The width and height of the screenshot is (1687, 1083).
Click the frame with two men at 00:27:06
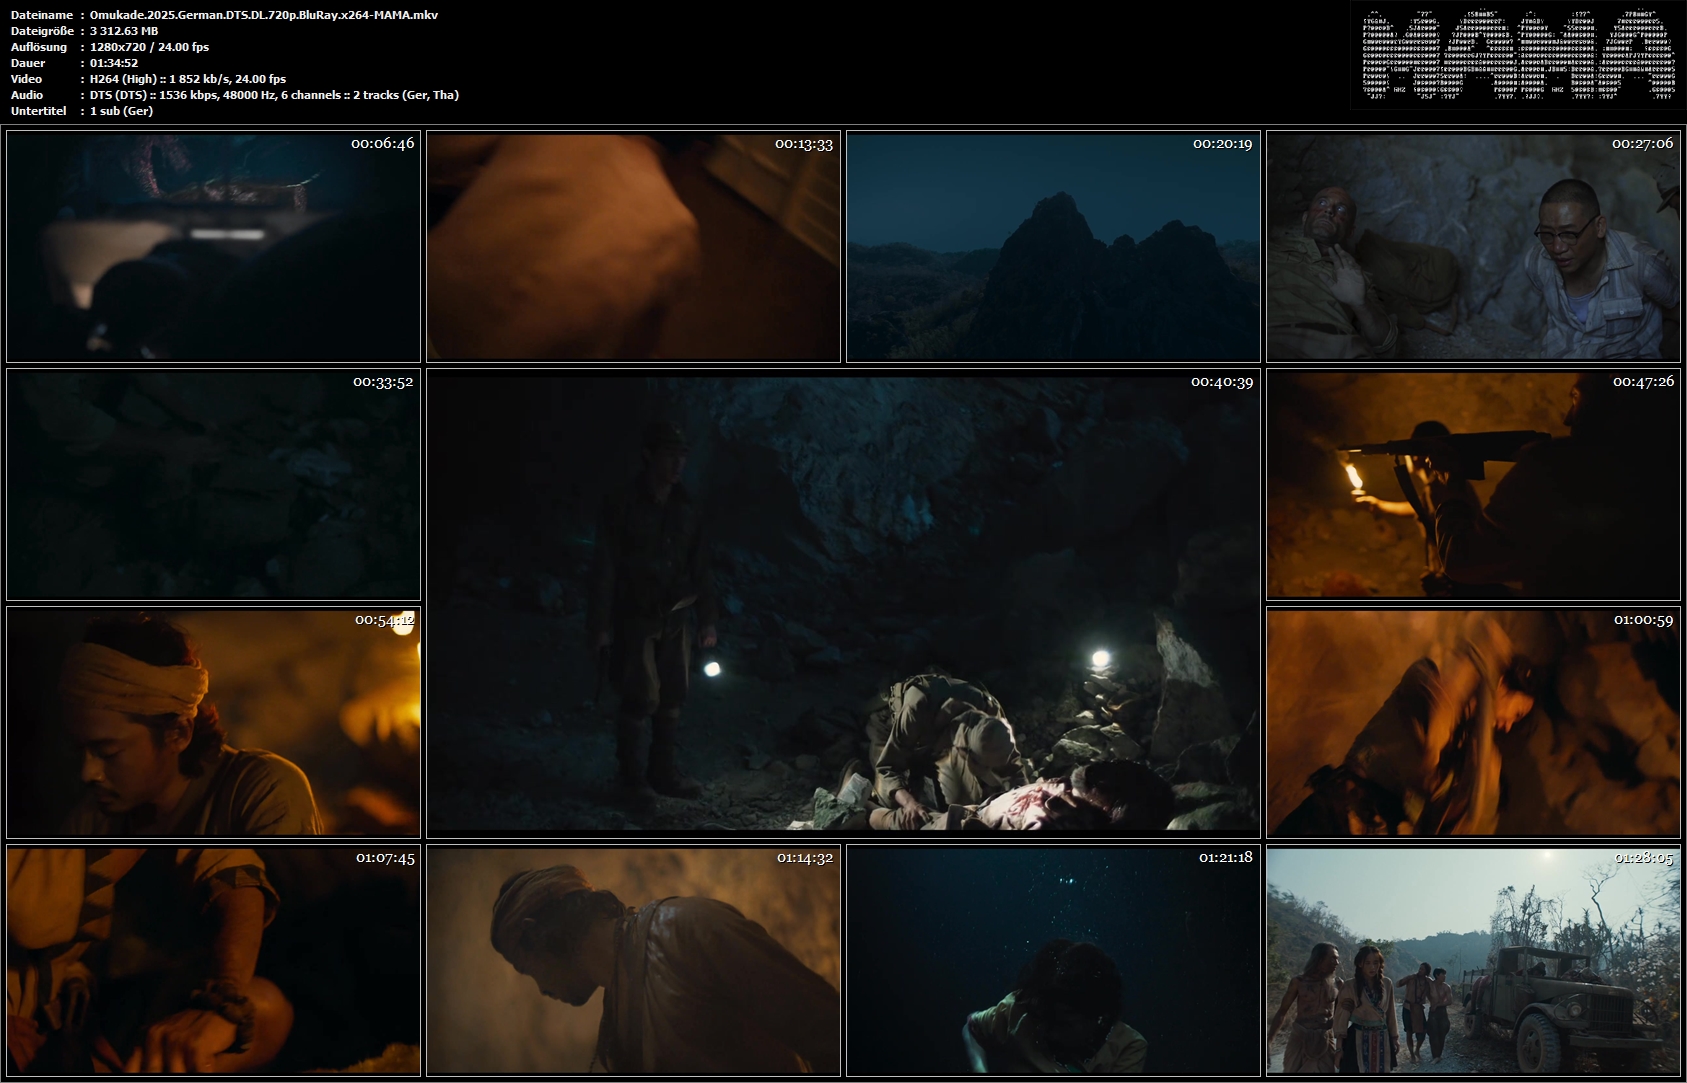click(x=1473, y=246)
